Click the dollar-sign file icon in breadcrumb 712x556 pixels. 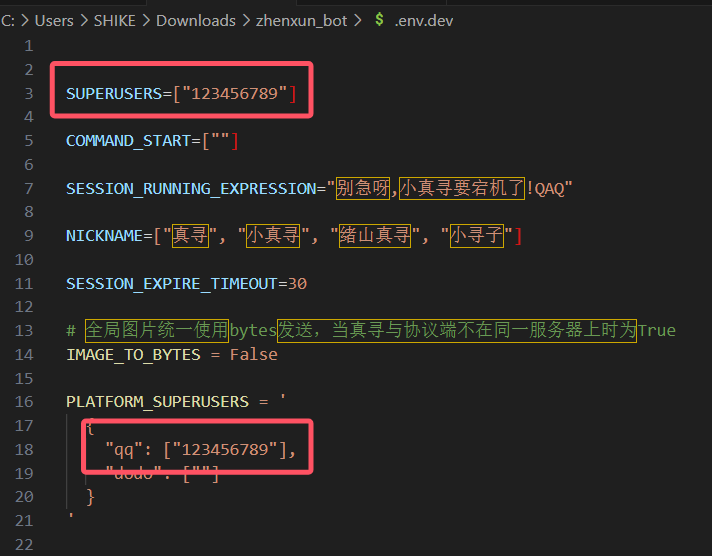click(380, 20)
